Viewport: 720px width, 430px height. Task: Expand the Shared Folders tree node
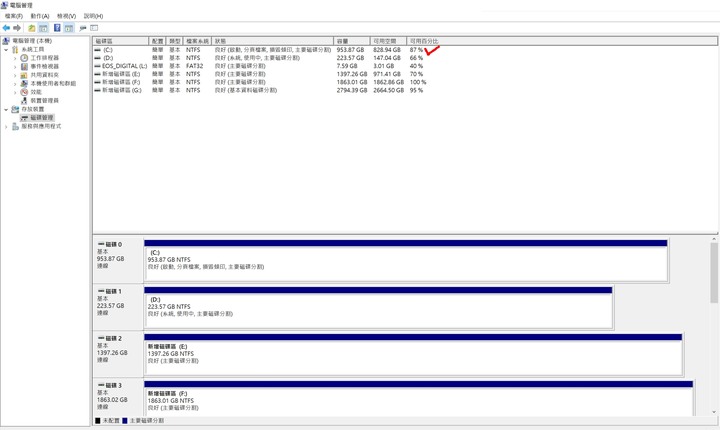(15, 75)
